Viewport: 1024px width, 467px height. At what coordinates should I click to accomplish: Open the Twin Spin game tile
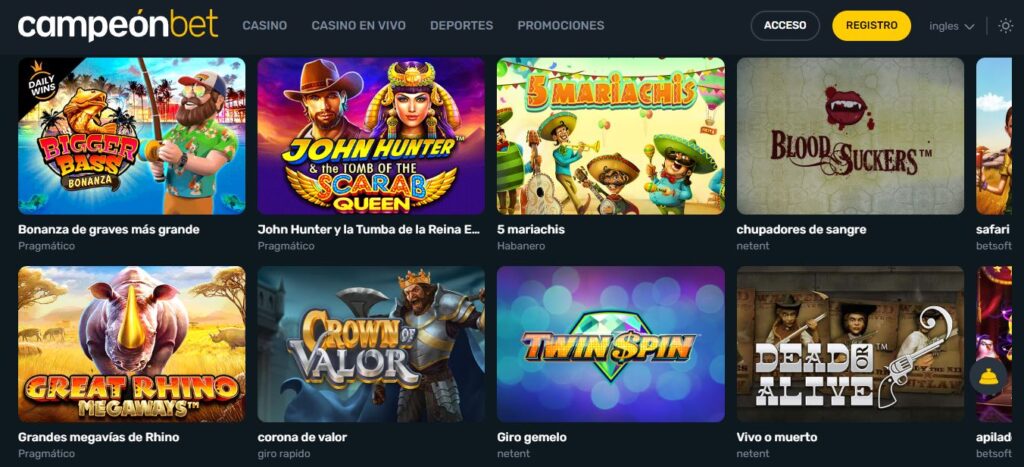(611, 344)
